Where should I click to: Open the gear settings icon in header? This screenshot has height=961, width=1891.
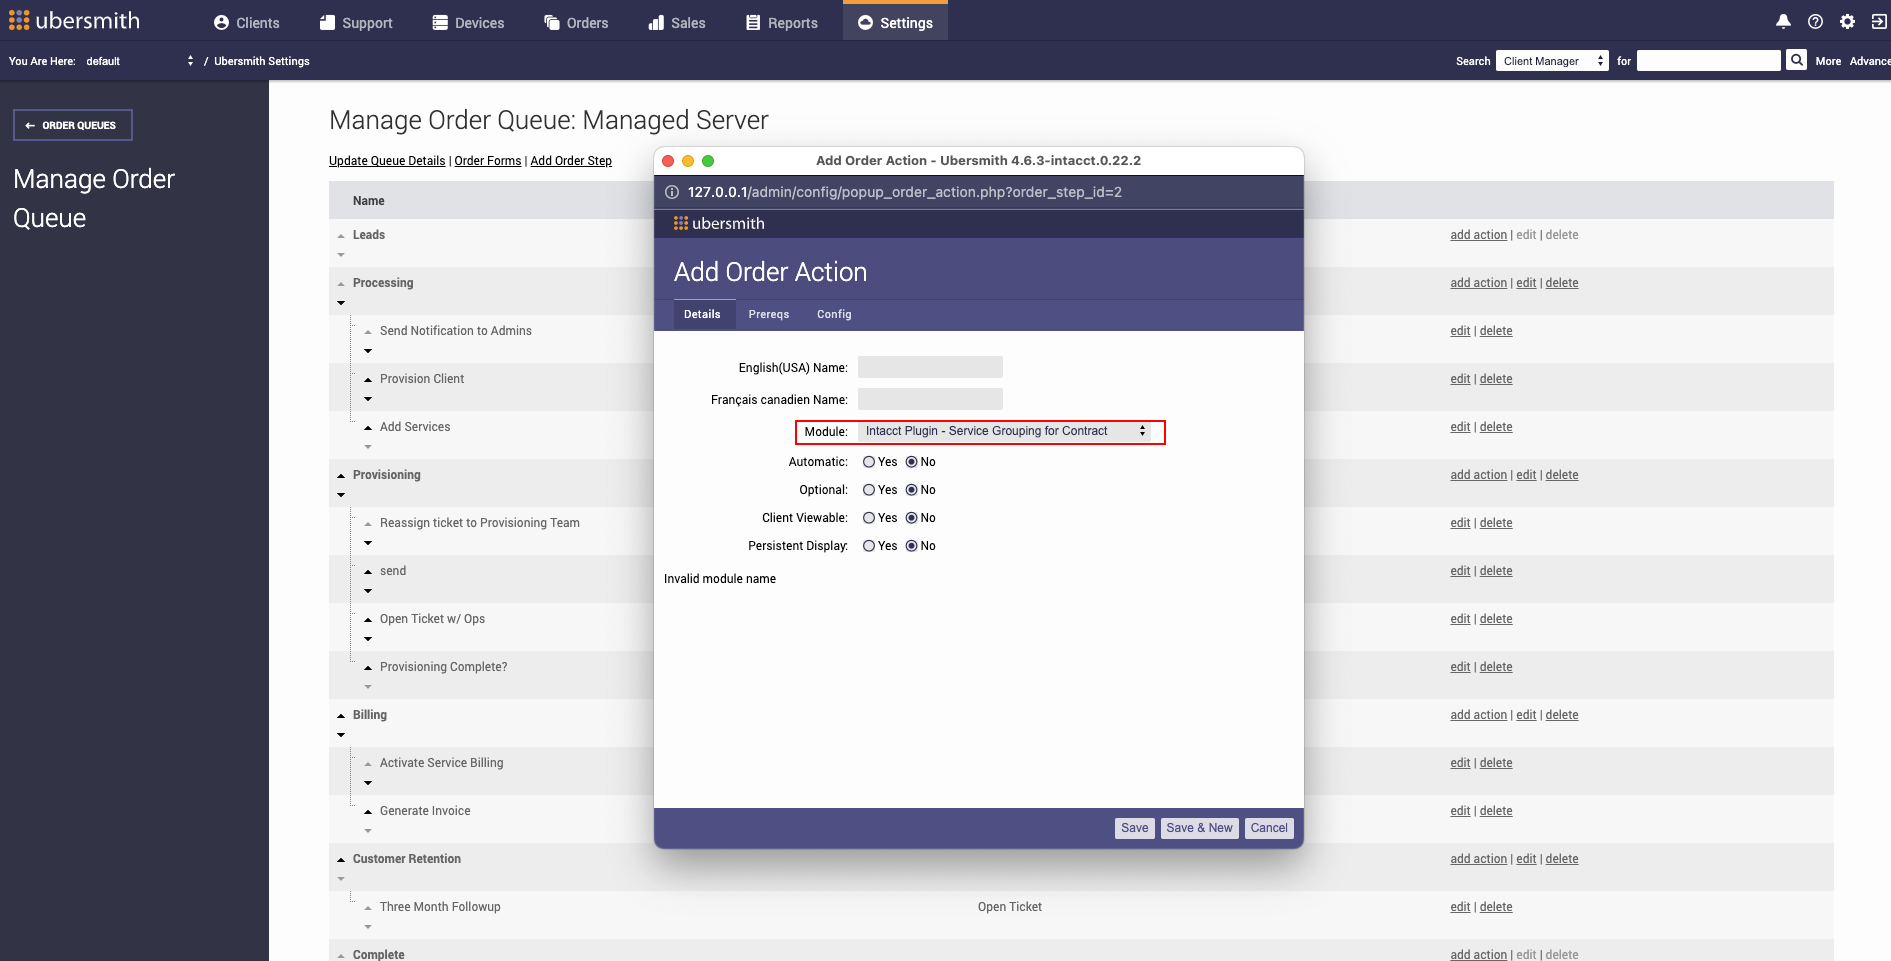tap(1847, 21)
